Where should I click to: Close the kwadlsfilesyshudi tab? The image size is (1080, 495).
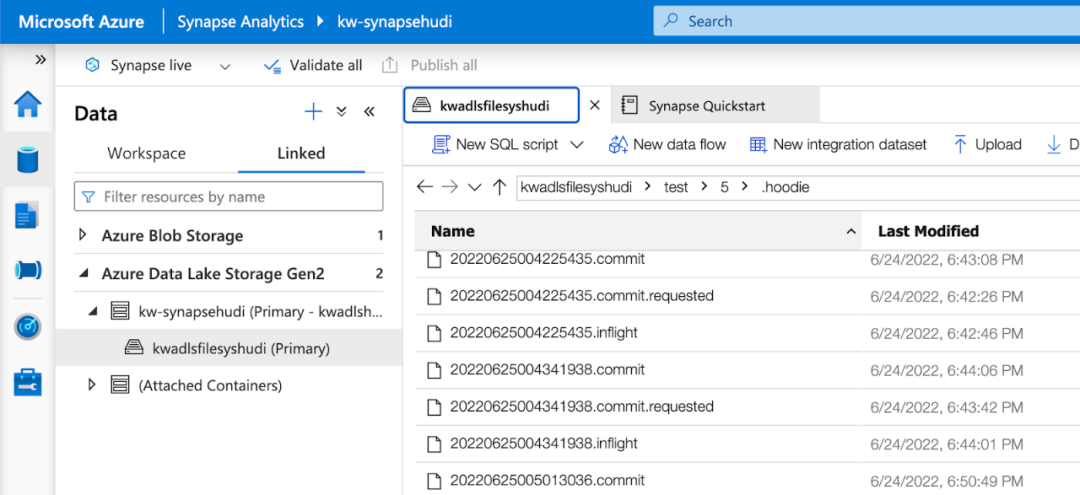[594, 105]
